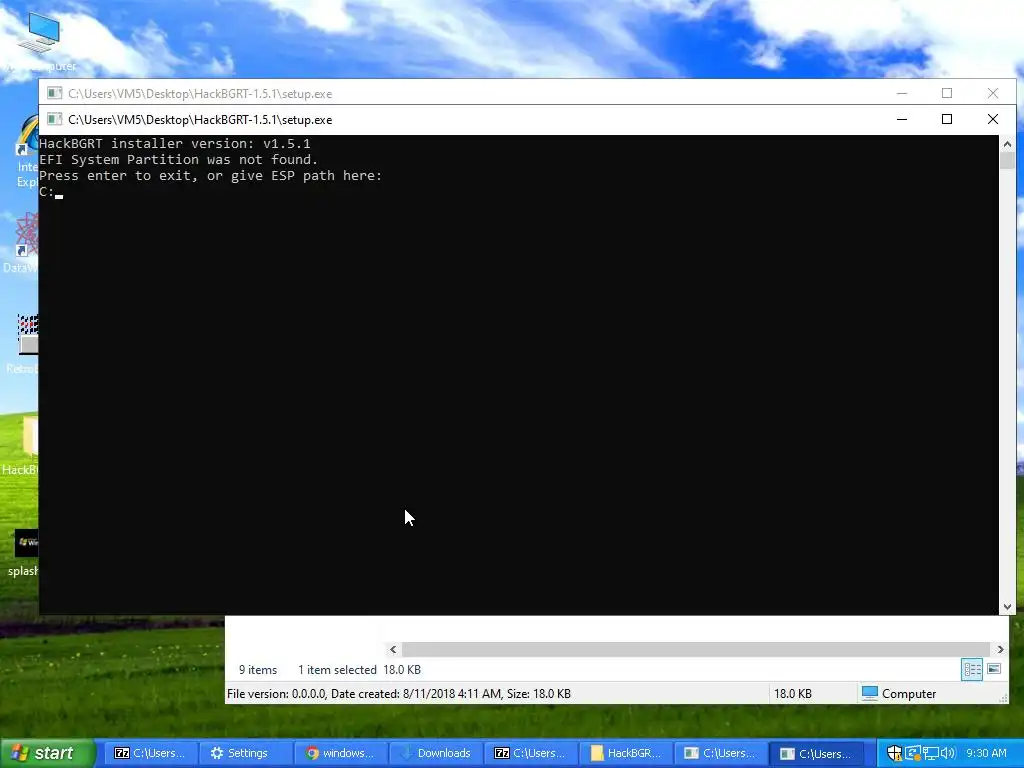Open the Downloads taskbar button
This screenshot has width=1024, height=768.
click(435, 753)
